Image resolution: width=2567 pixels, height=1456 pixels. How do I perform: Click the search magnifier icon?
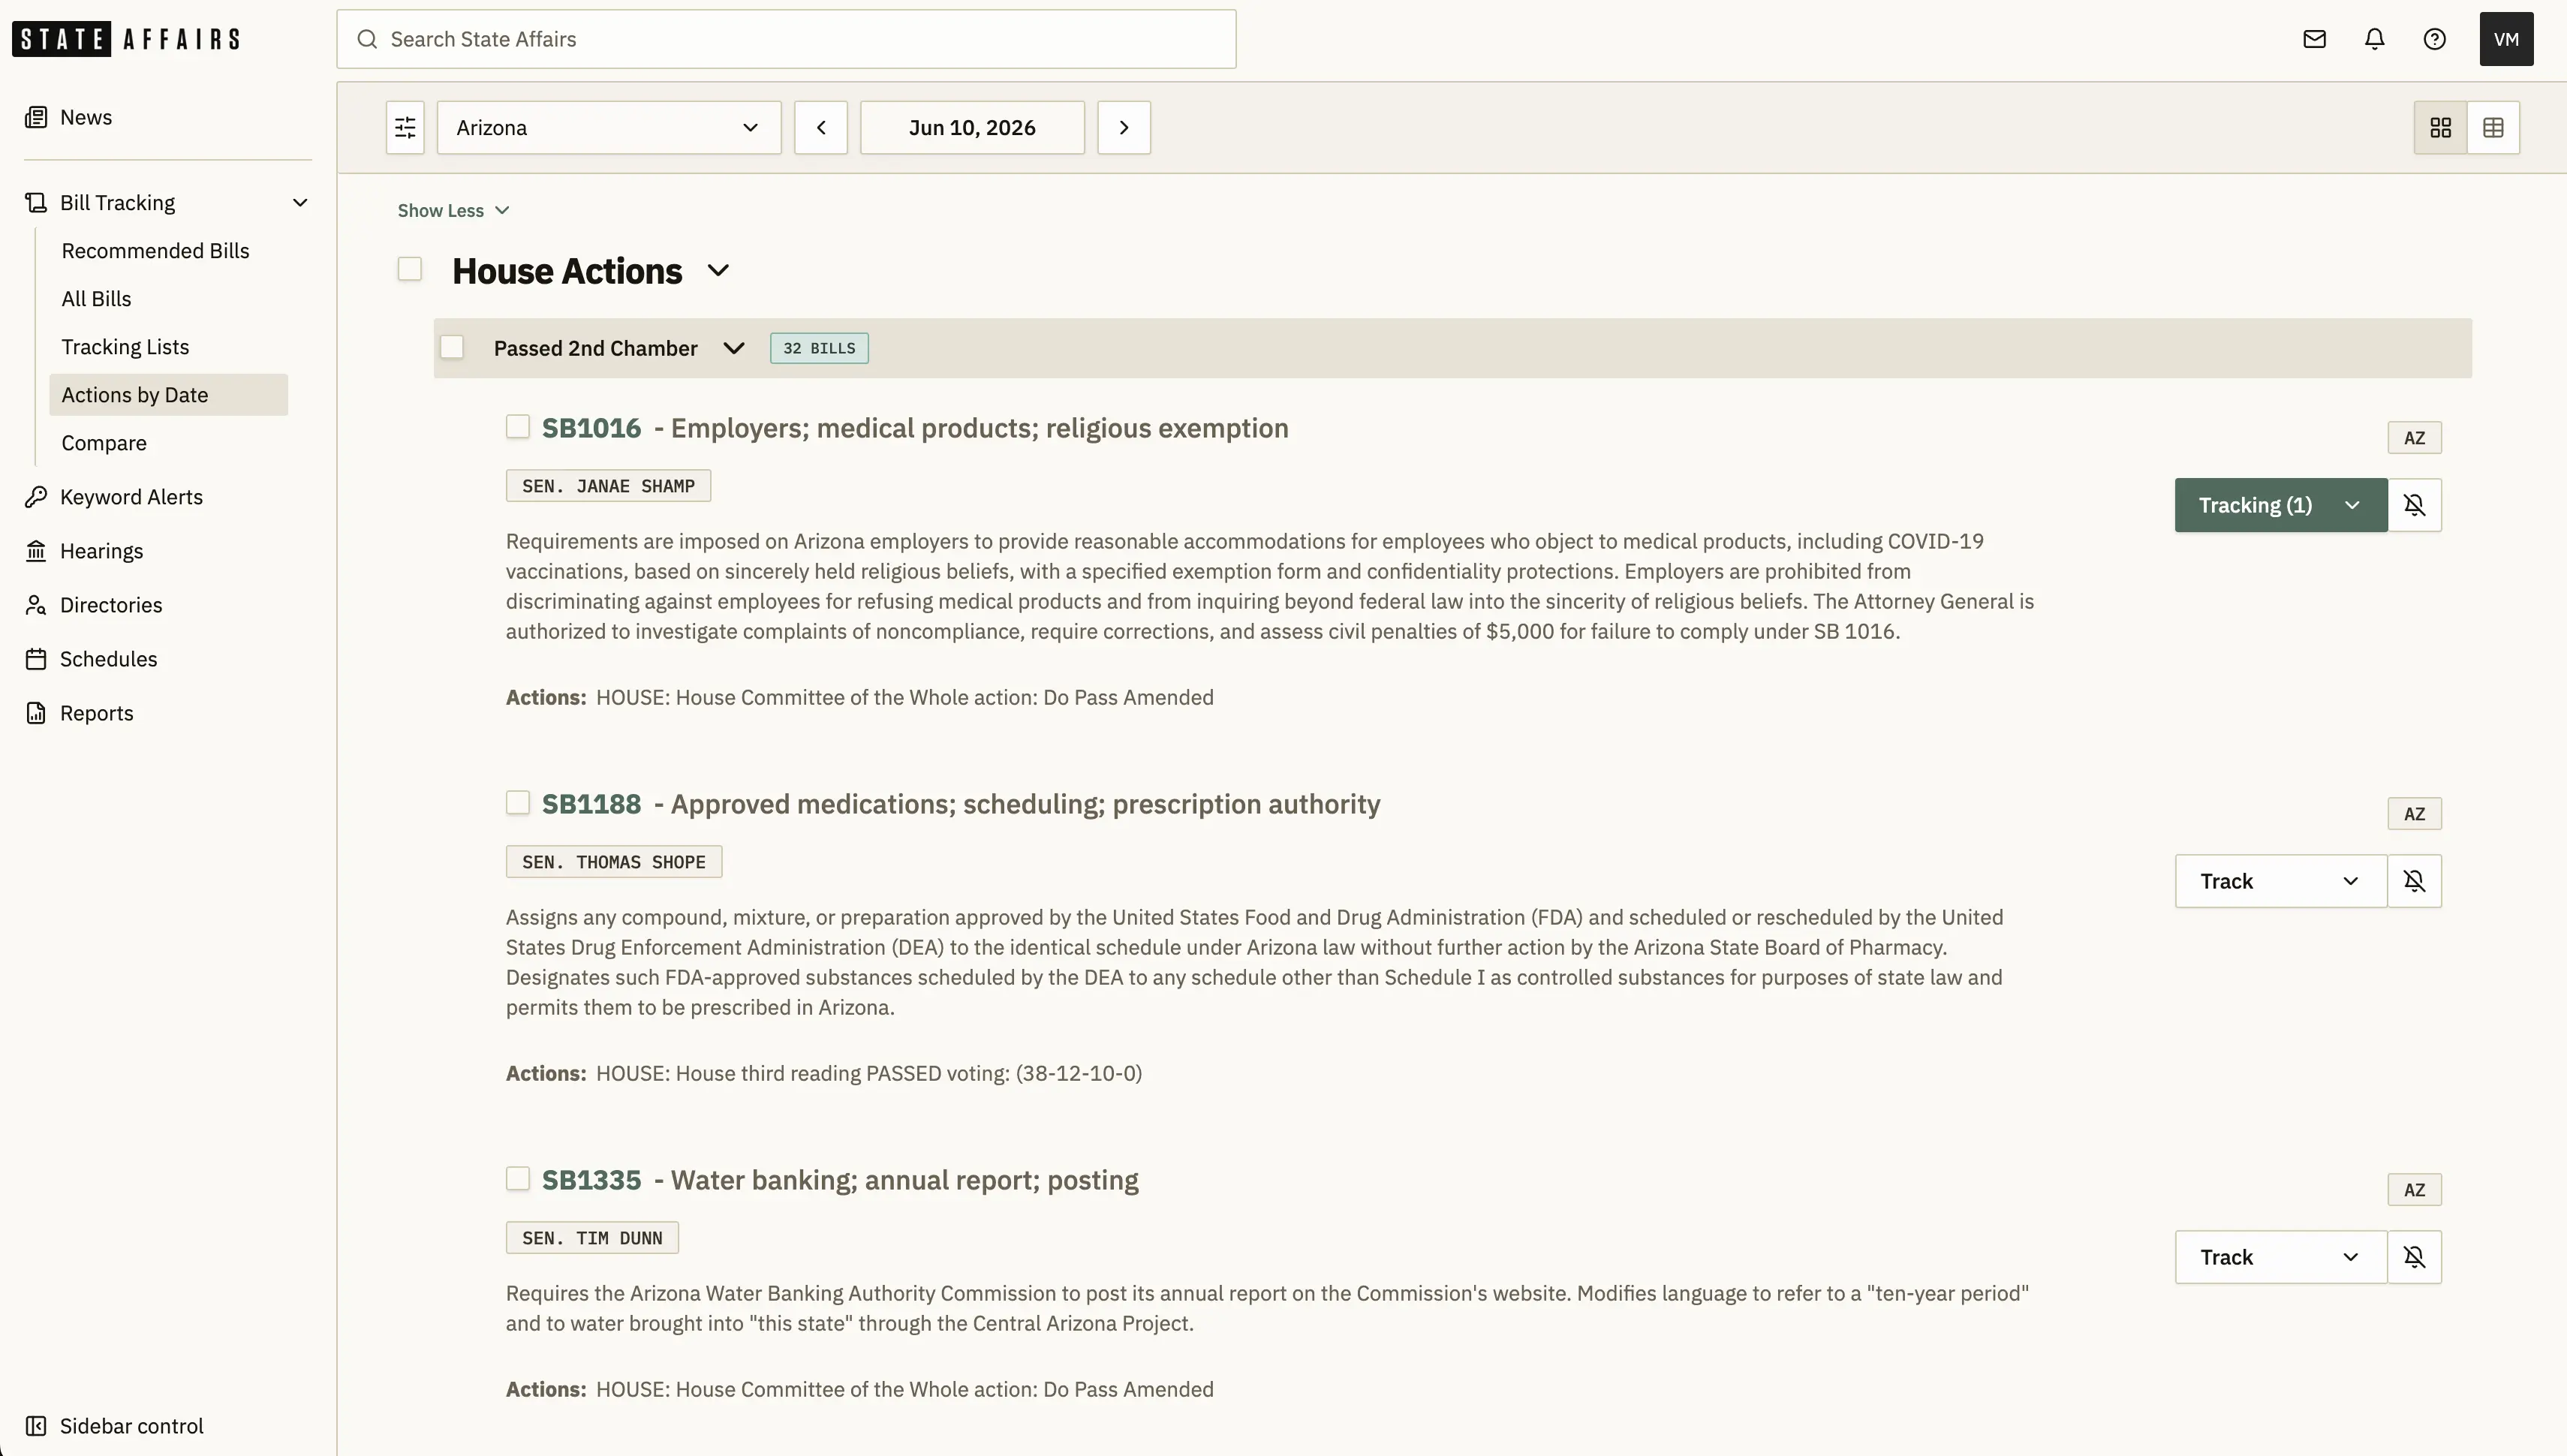click(x=367, y=39)
